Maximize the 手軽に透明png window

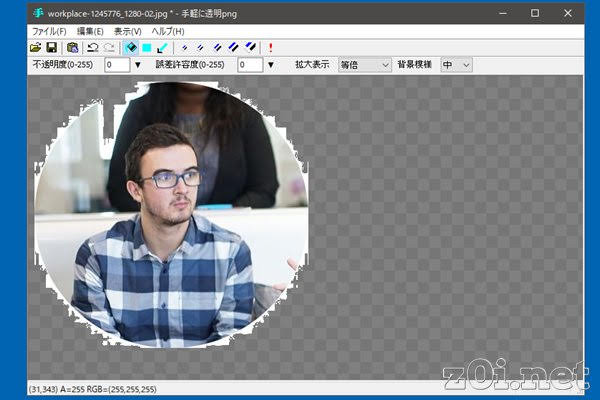click(535, 13)
